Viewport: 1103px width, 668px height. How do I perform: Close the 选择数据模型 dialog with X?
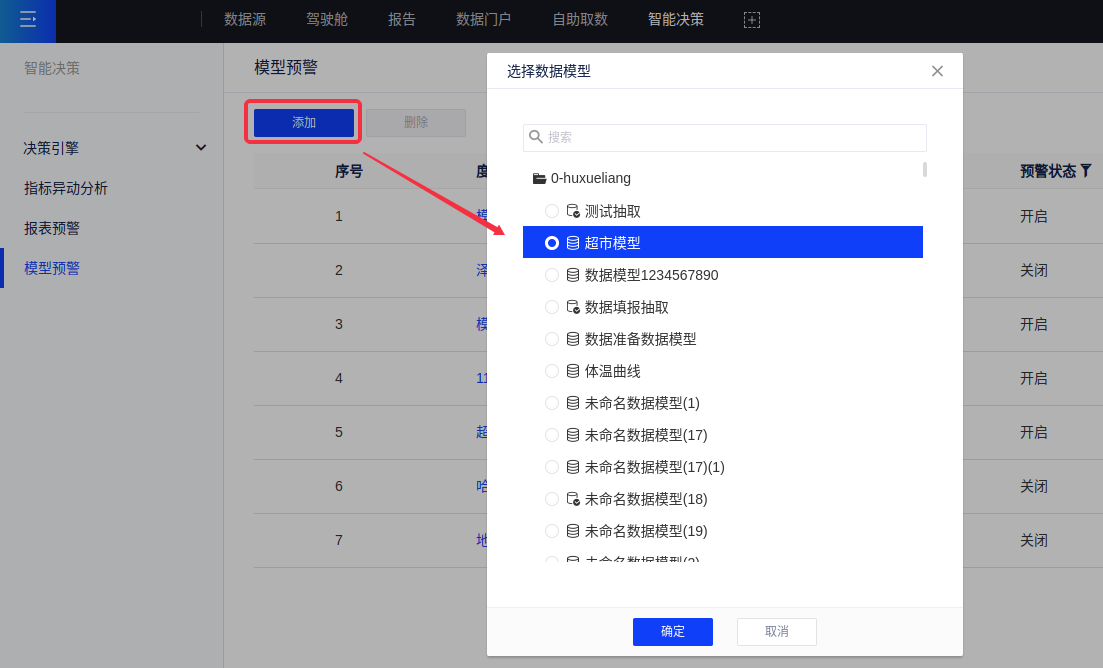tap(937, 71)
